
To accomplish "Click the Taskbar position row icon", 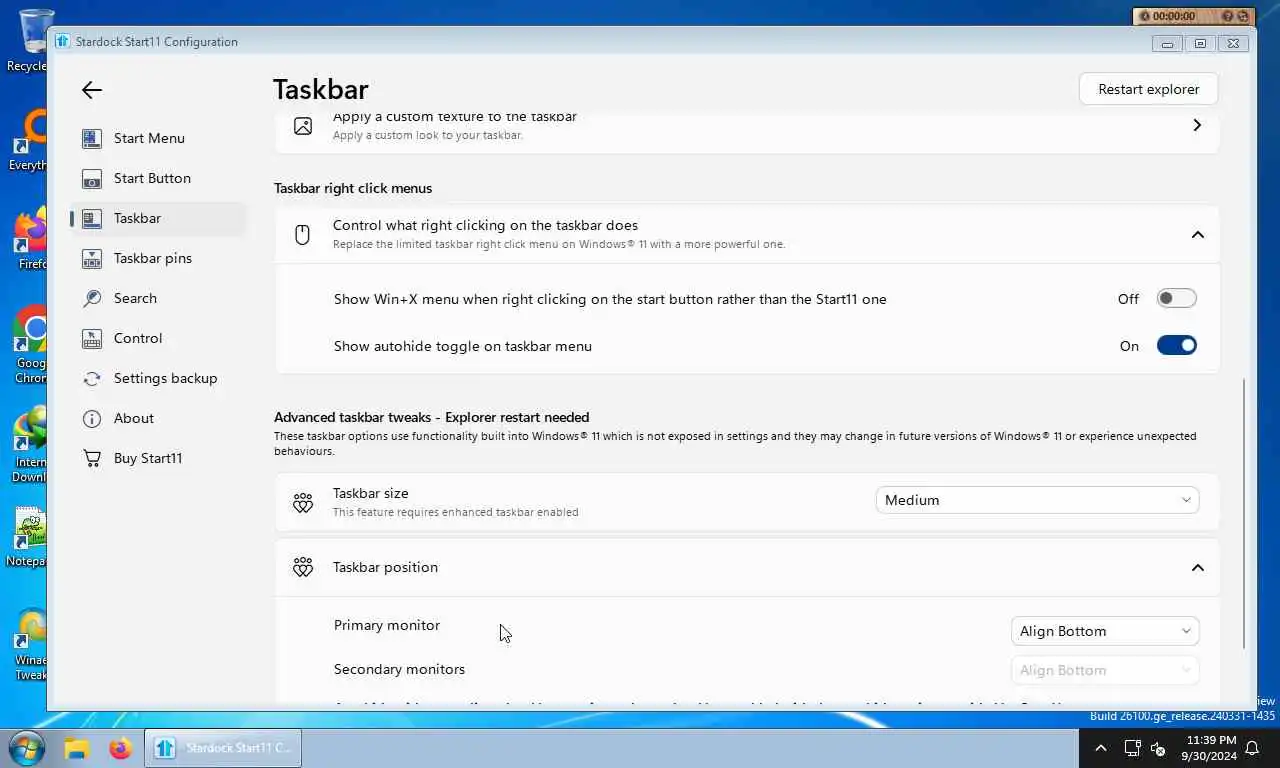I will pyautogui.click(x=303, y=567).
